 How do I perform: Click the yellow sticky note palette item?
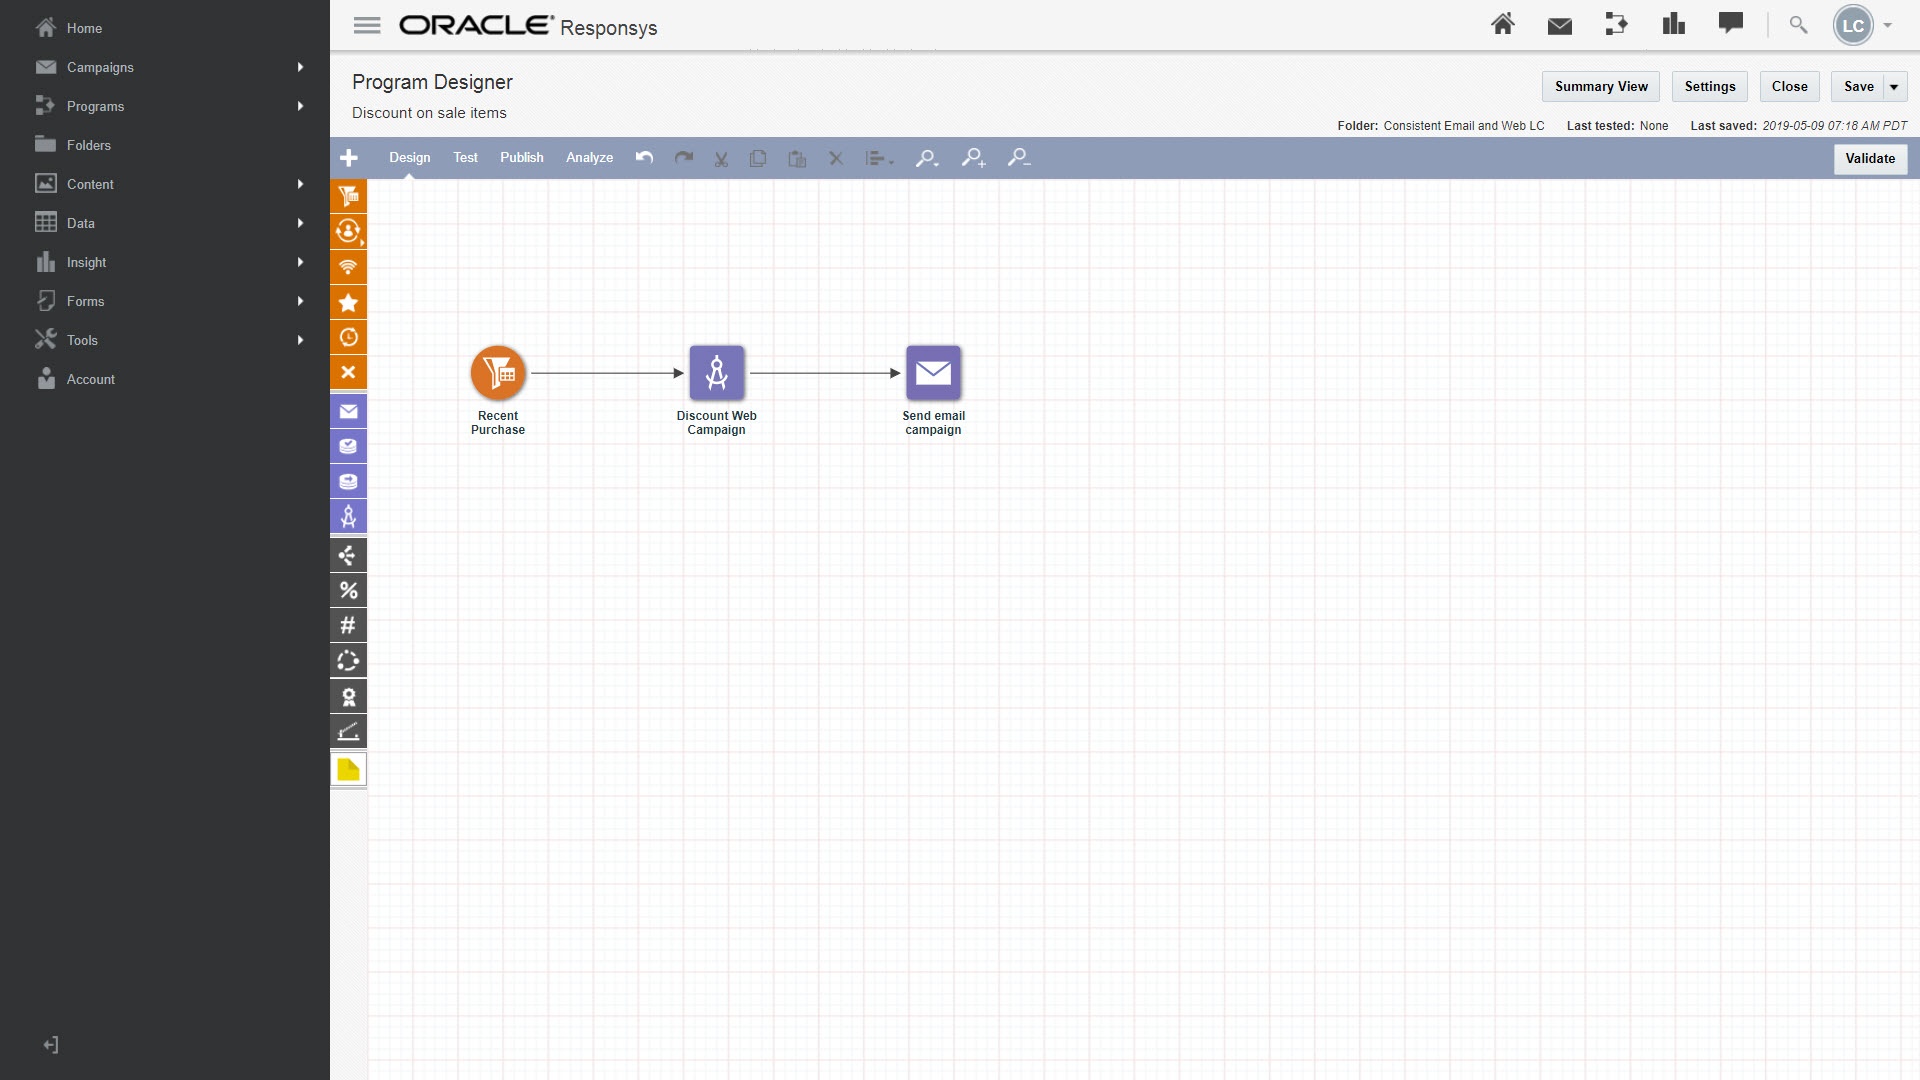coord(348,769)
